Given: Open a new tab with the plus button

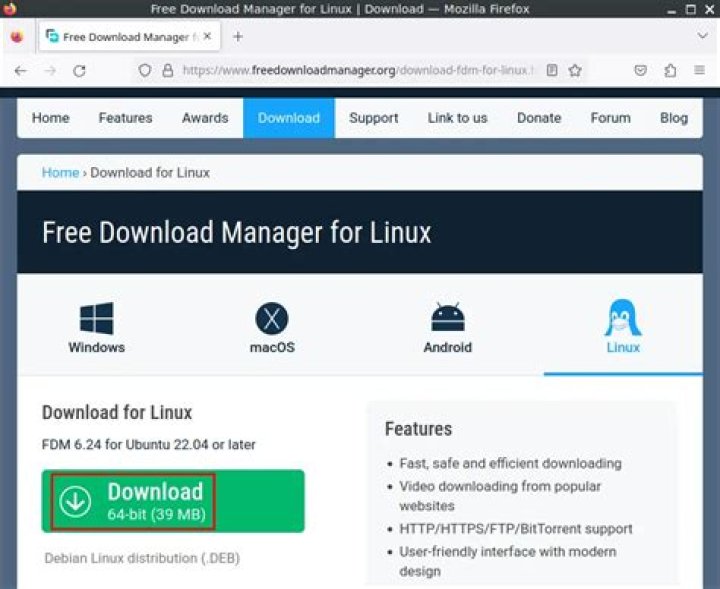Looking at the screenshot, I should point(238,36).
